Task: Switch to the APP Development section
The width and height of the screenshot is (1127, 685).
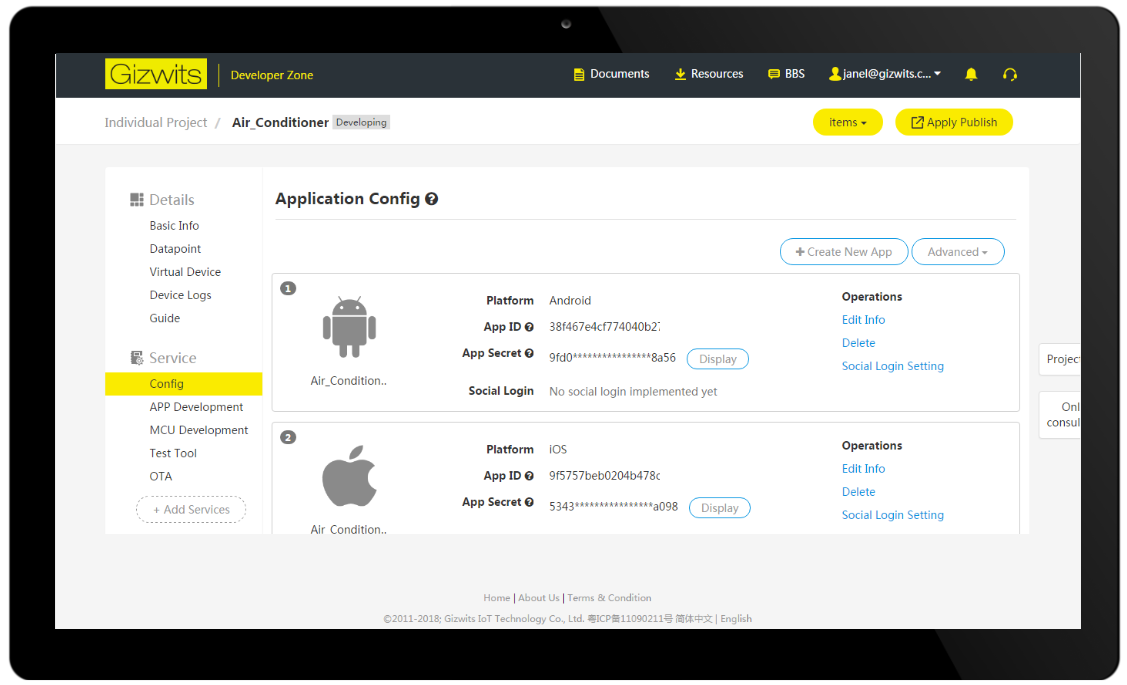Action: click(x=197, y=406)
